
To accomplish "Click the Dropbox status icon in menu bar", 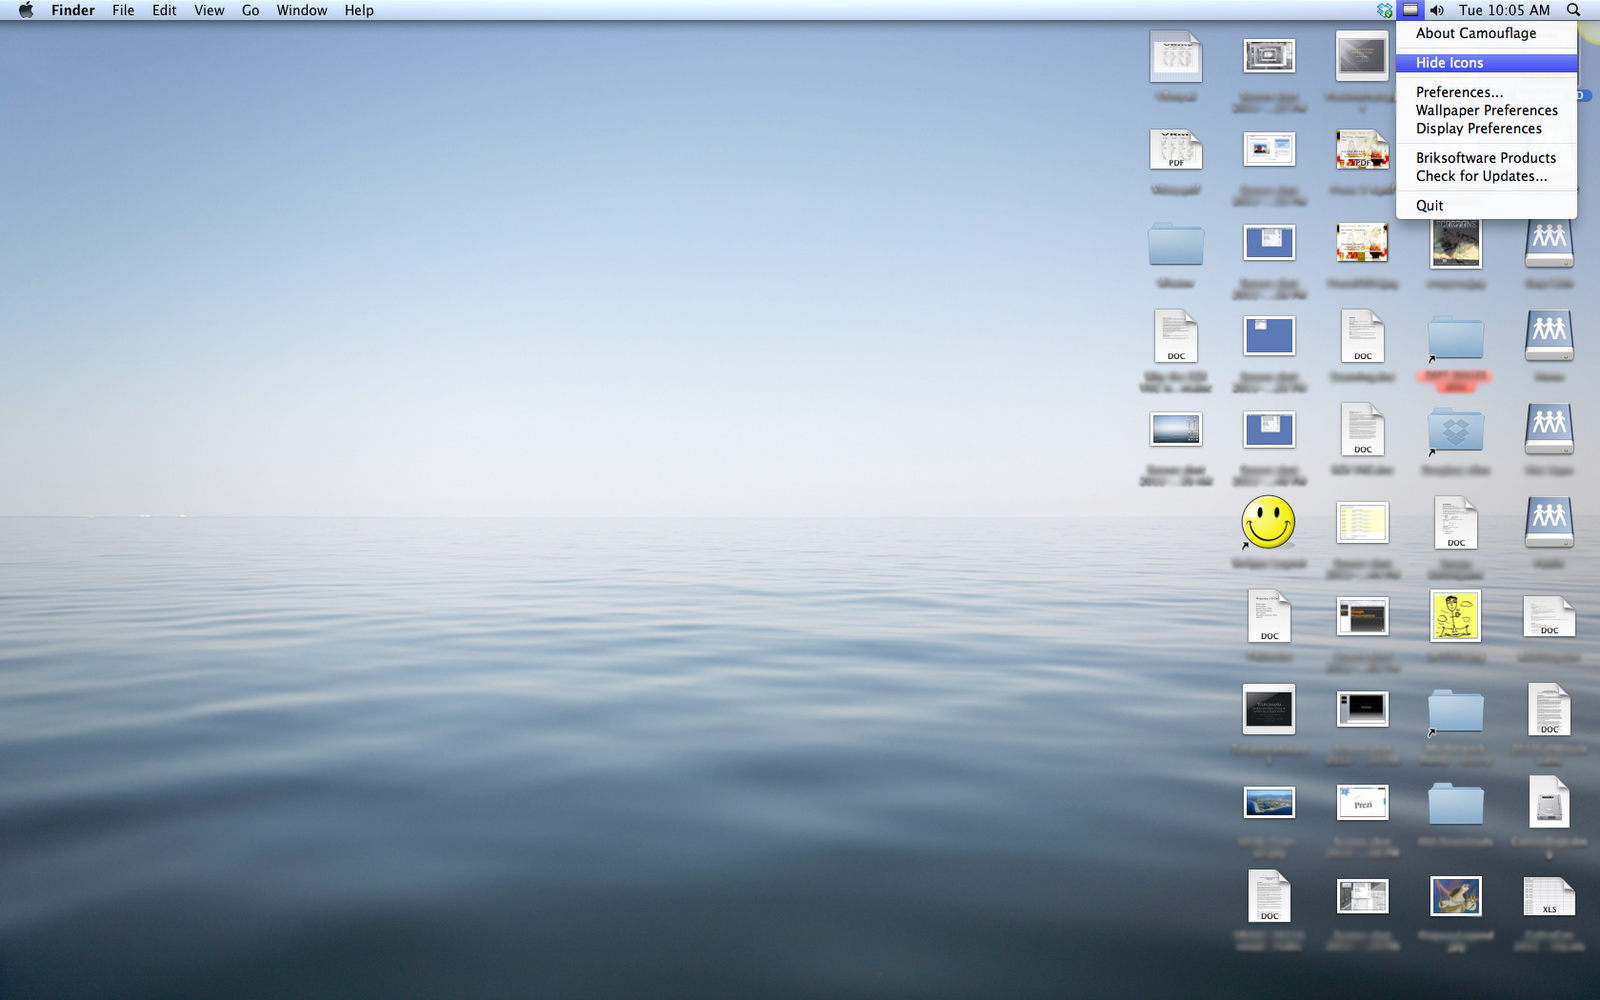I will point(1384,10).
